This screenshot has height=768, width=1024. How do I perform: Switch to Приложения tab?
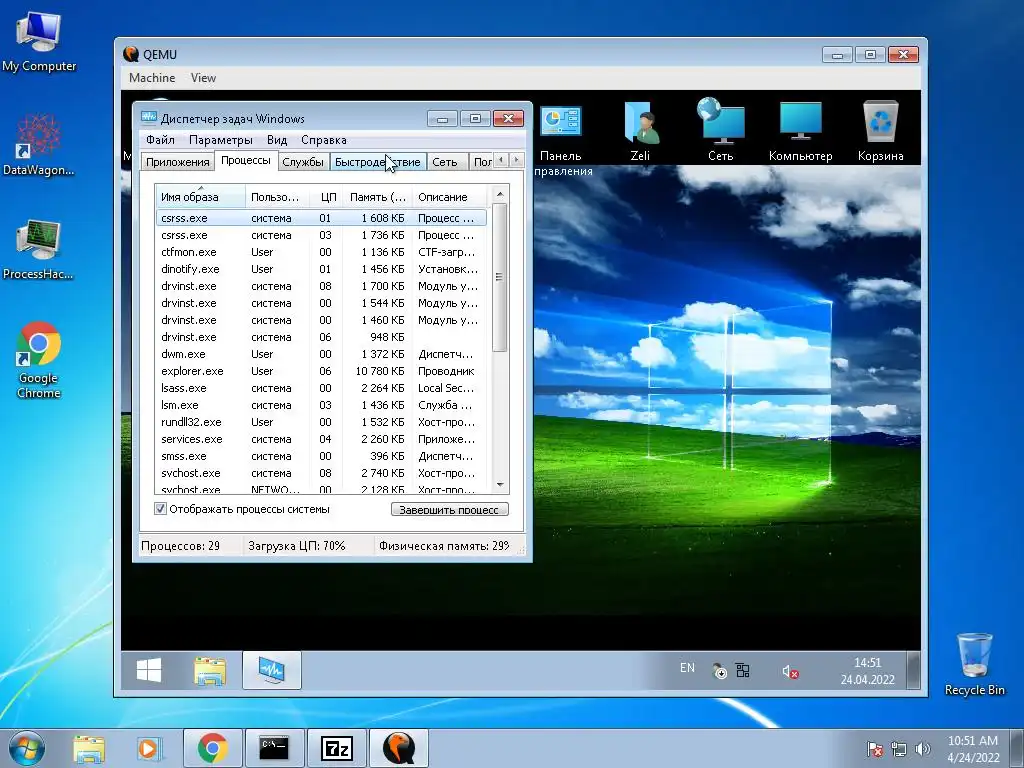point(178,162)
